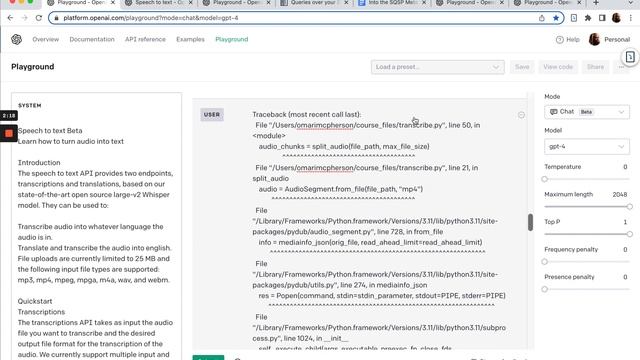Open a new browser tab with plus

596,3
